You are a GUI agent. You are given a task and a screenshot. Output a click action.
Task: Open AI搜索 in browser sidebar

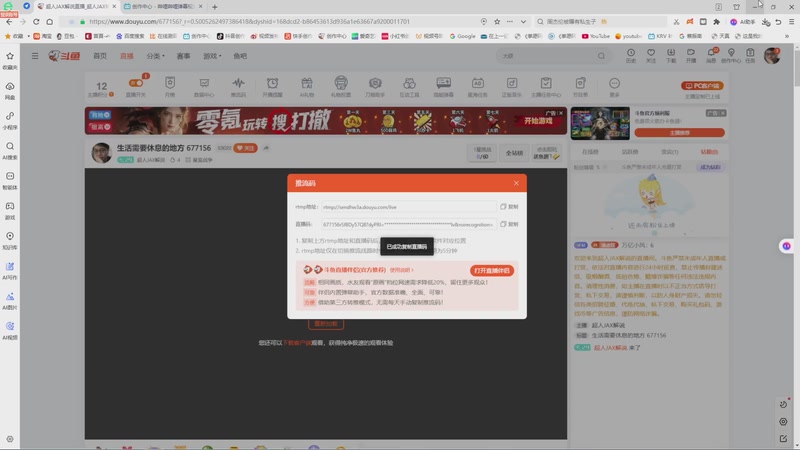[x=10, y=151]
